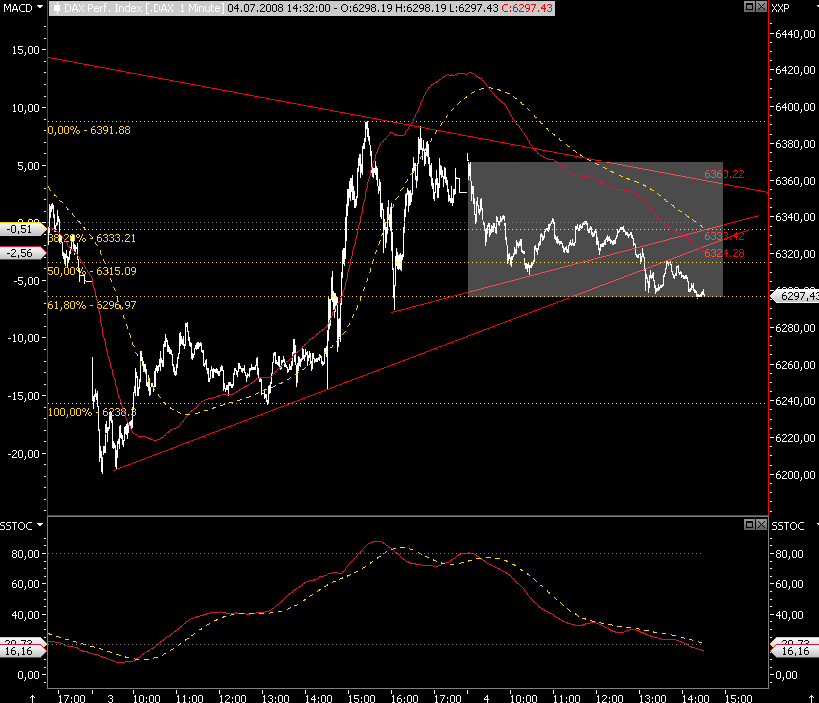Click the 80,00 label on right SSTOC axis
This screenshot has height=703, width=819.
point(790,554)
